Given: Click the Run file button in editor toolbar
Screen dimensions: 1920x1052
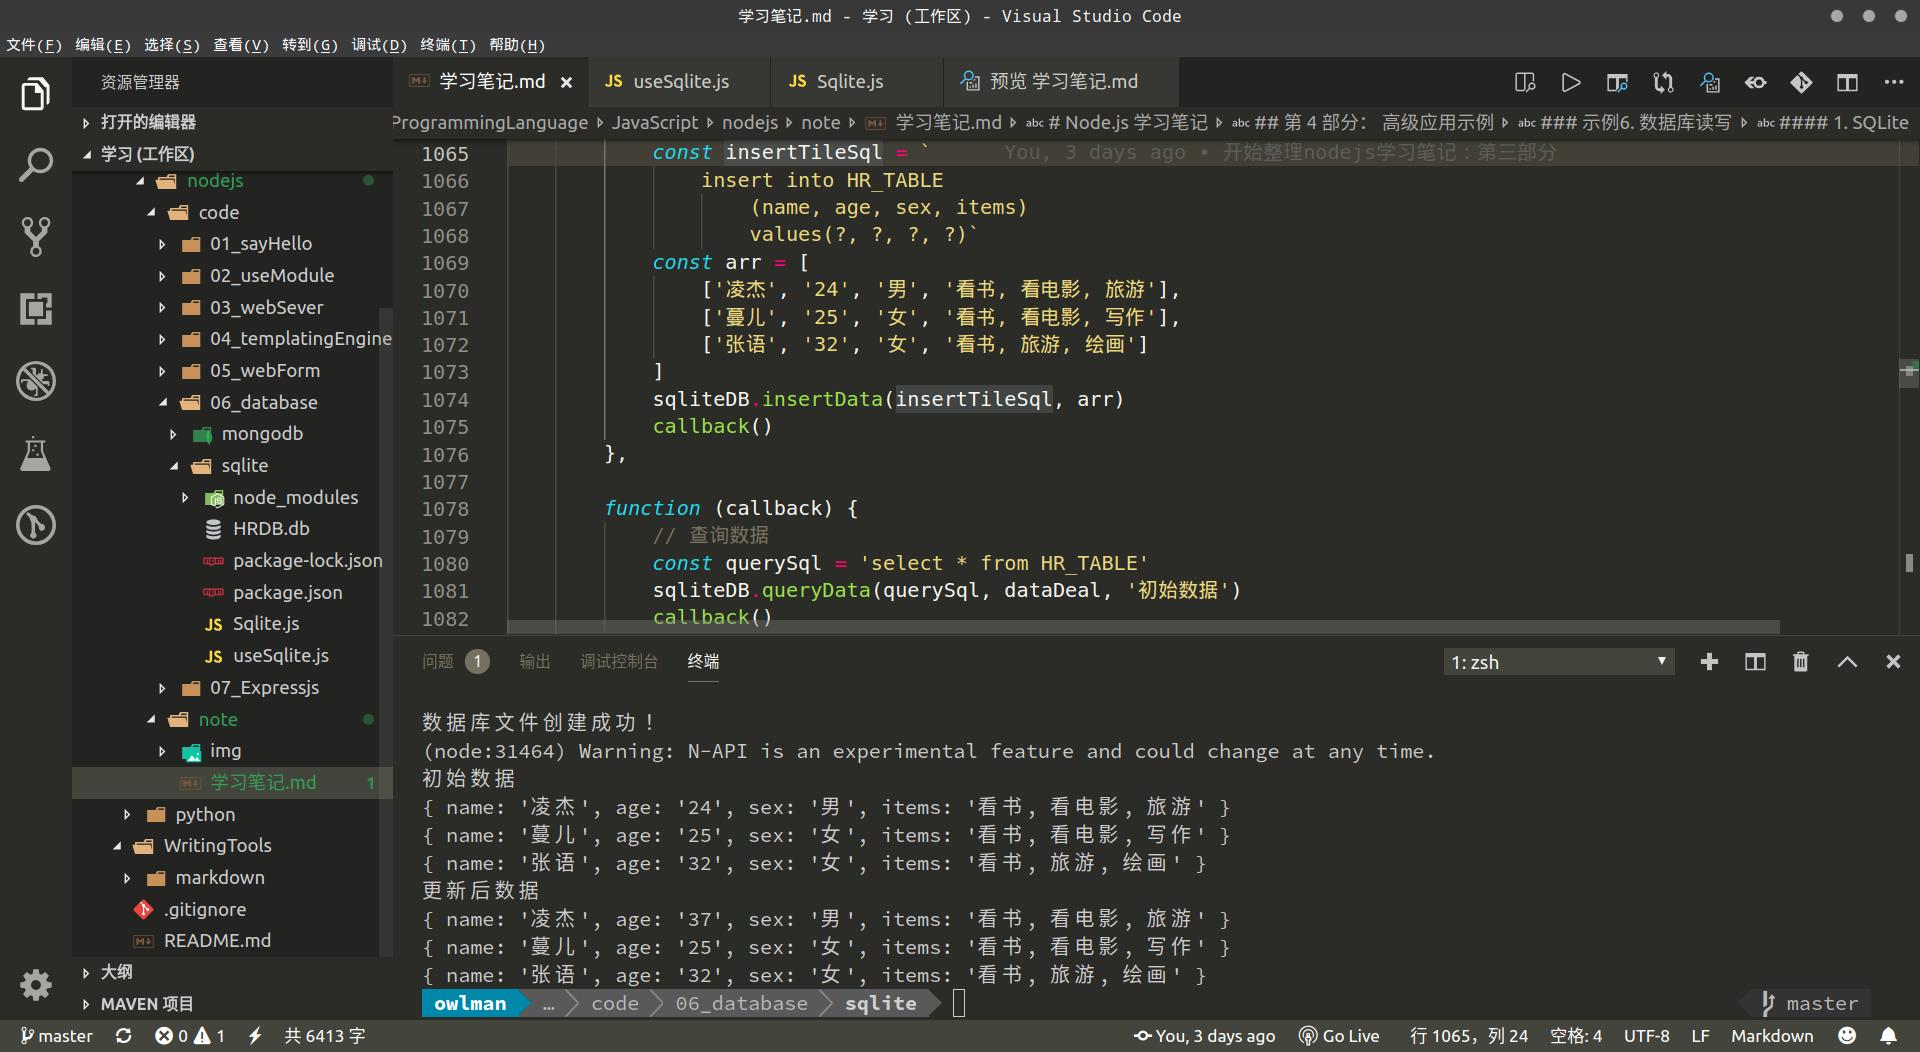Looking at the screenshot, I should [x=1570, y=82].
